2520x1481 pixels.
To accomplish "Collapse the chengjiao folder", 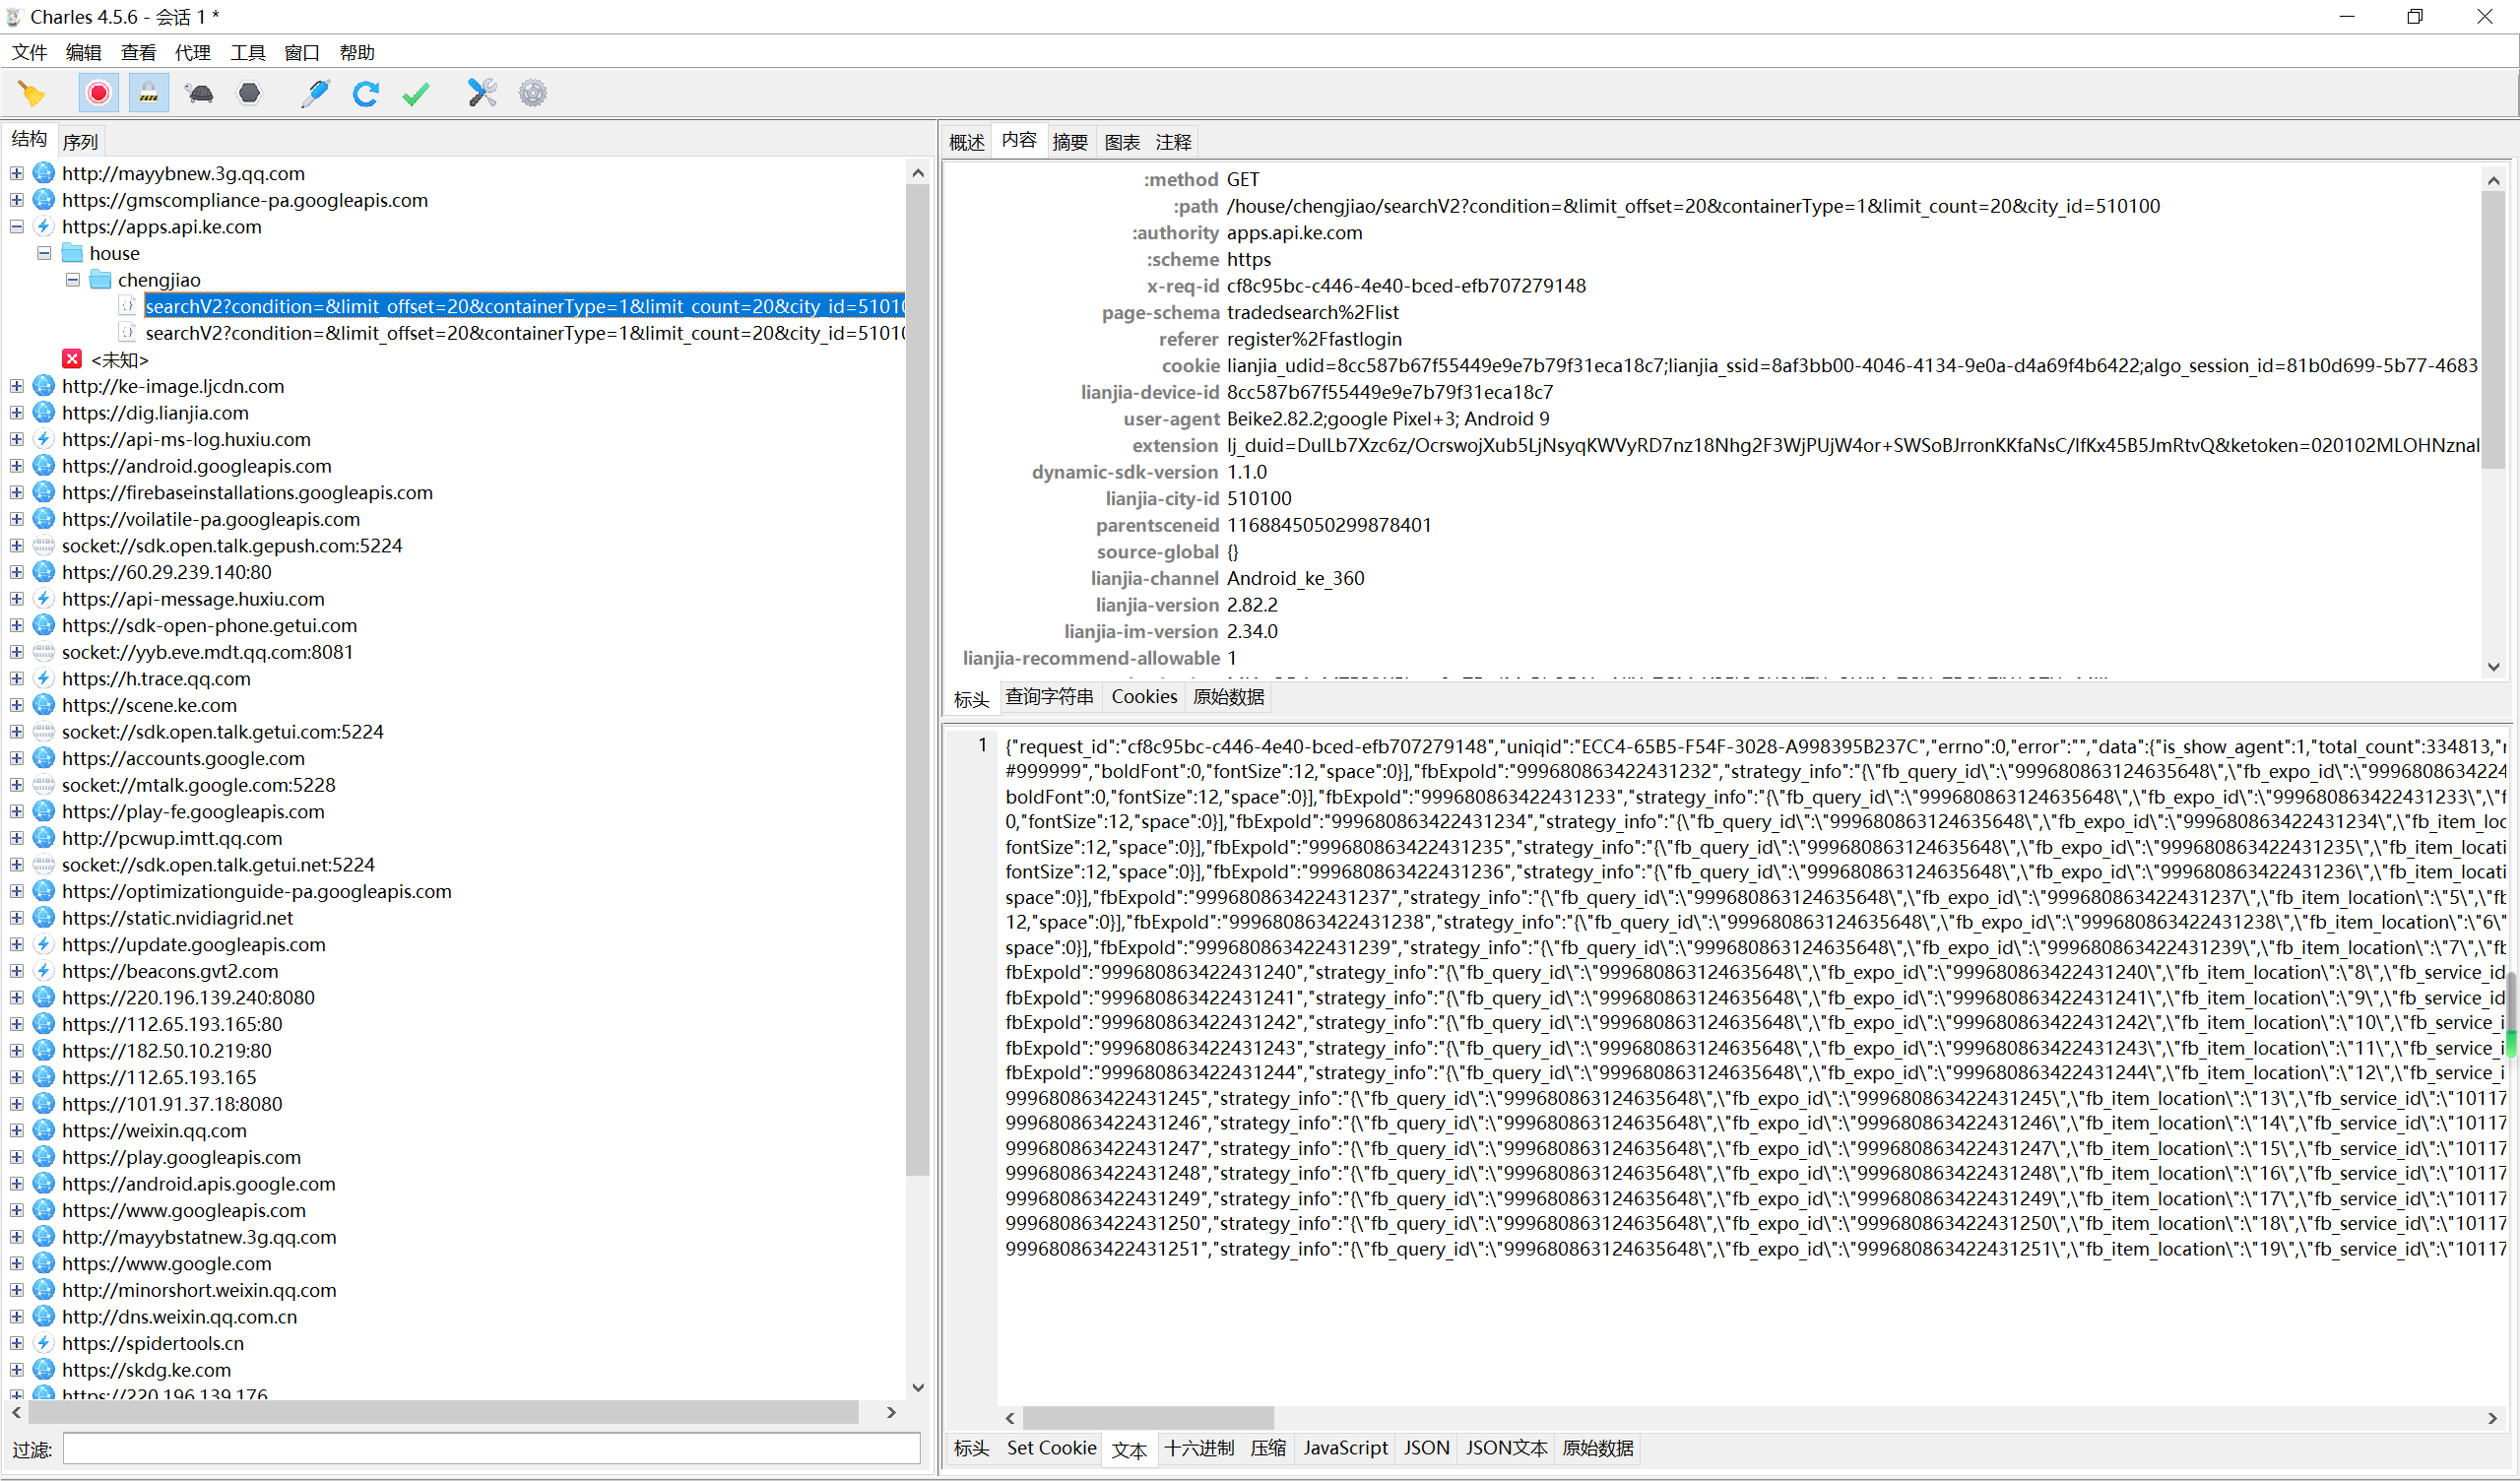I will pyautogui.click(x=73, y=280).
